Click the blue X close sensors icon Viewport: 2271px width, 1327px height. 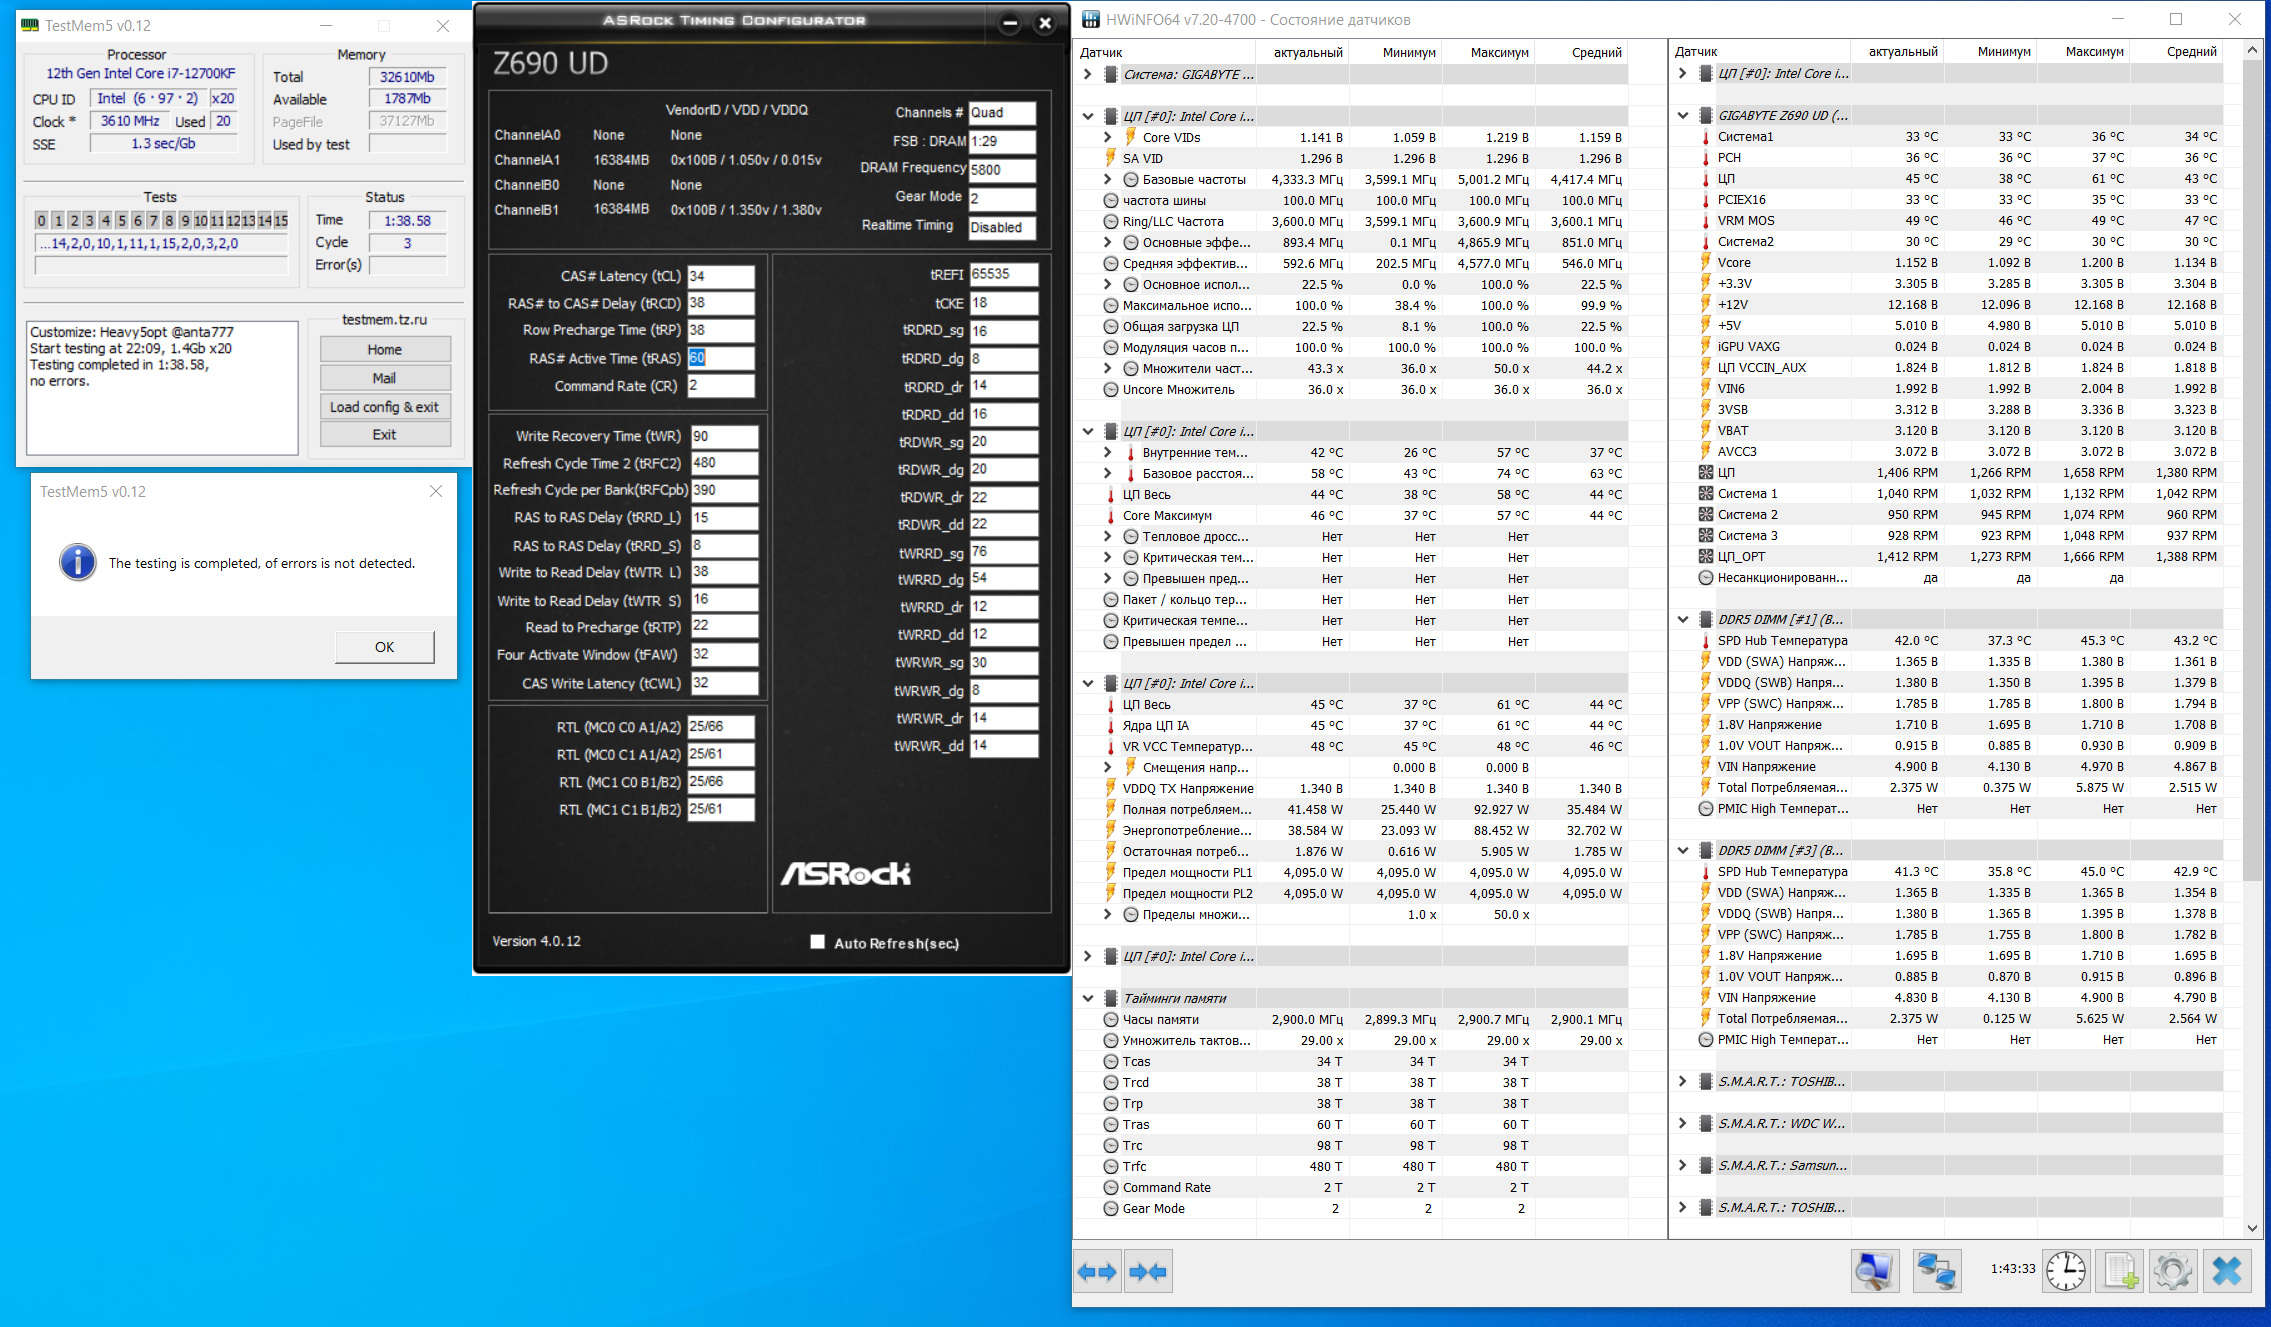tap(2227, 1272)
